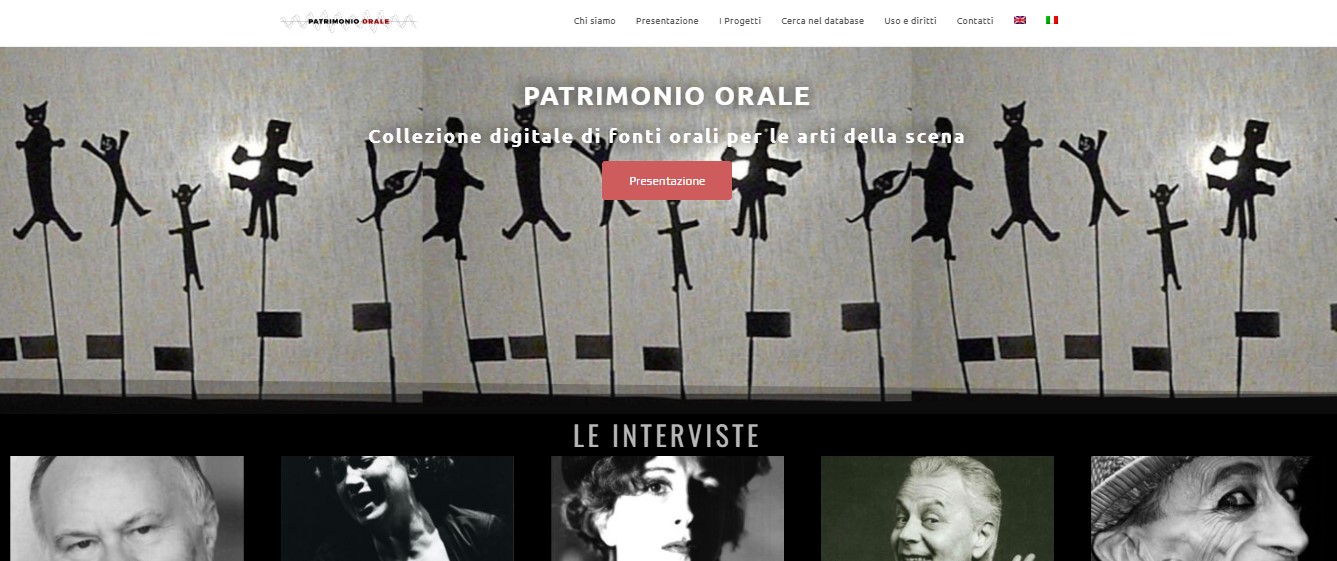This screenshot has height=561, width=1337.
Task: Select the Italian flag language icon
Action: (x=1052, y=20)
